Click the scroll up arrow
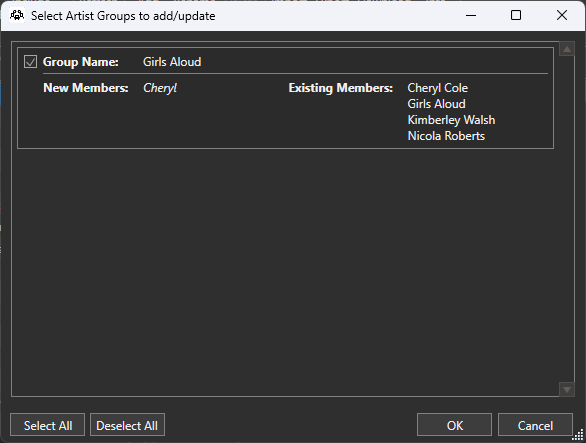 pyautogui.click(x=567, y=49)
